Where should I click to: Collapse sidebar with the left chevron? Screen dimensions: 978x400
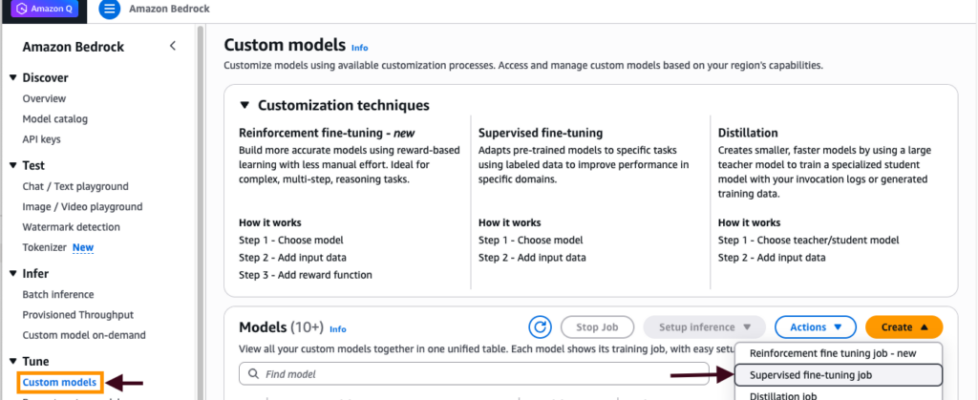tap(172, 46)
